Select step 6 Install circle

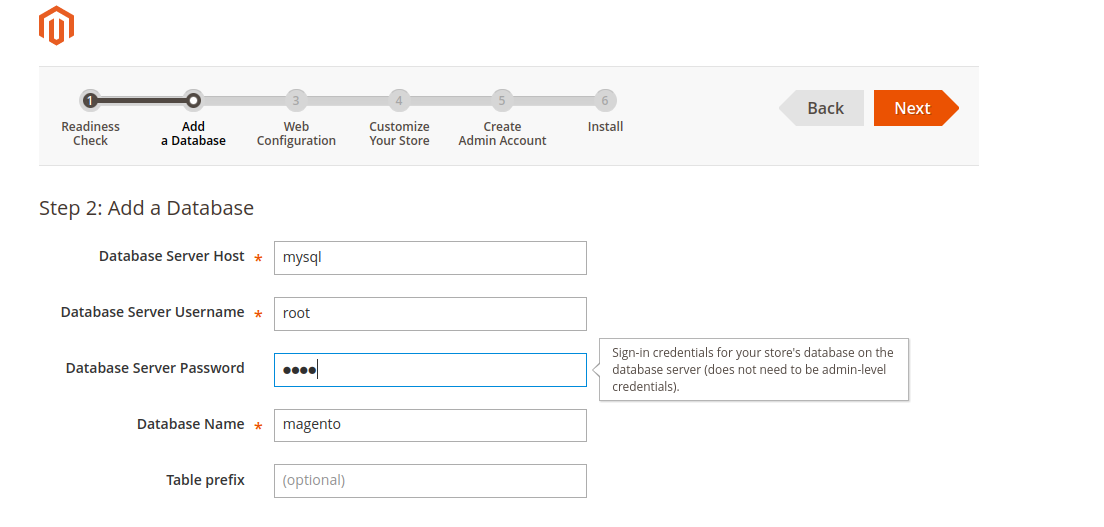point(604,101)
